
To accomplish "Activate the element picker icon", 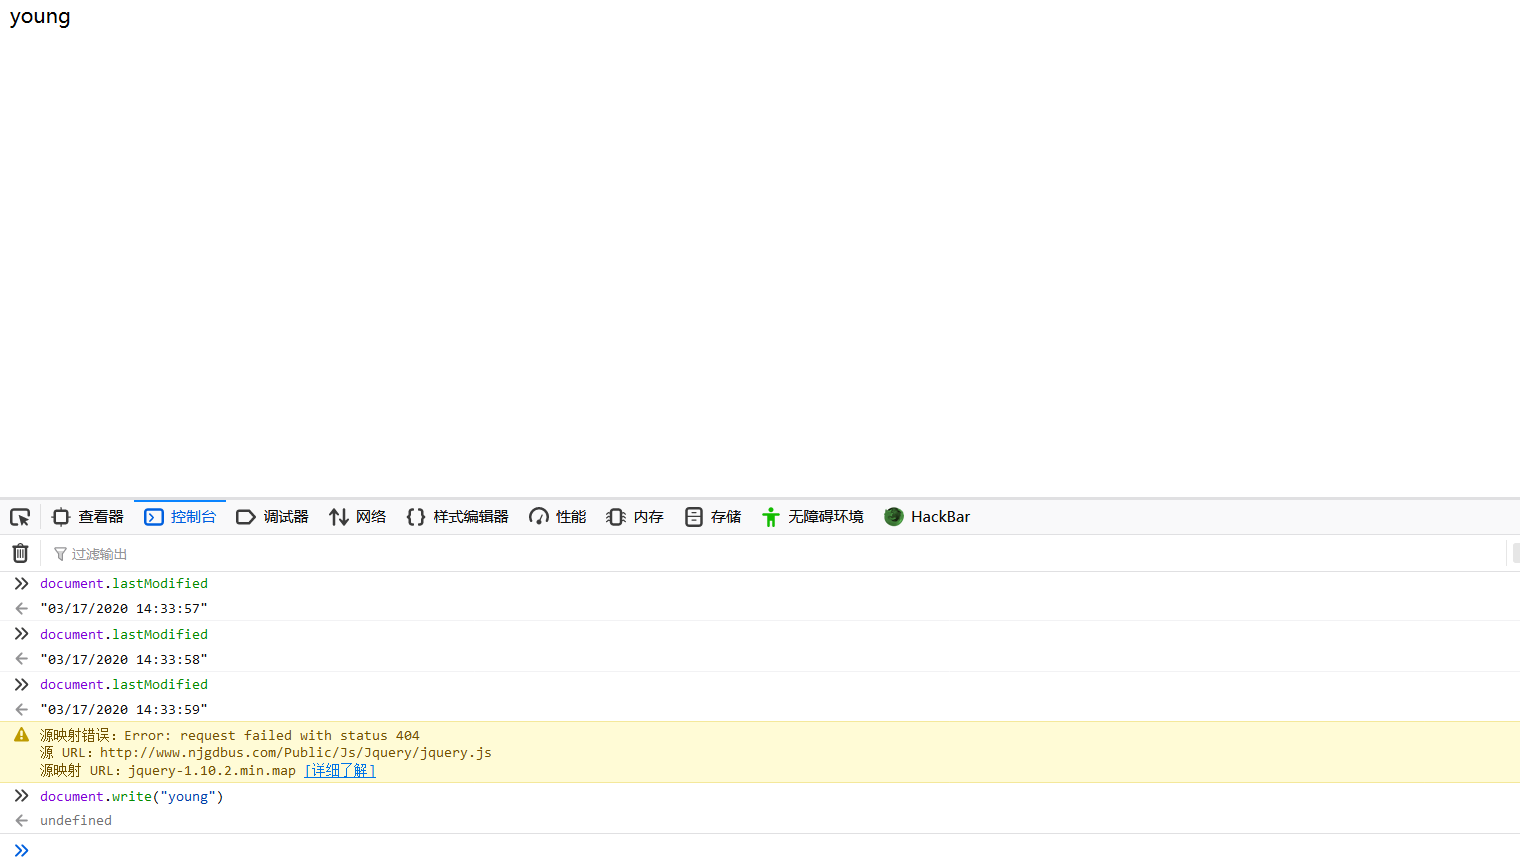I will coord(20,517).
